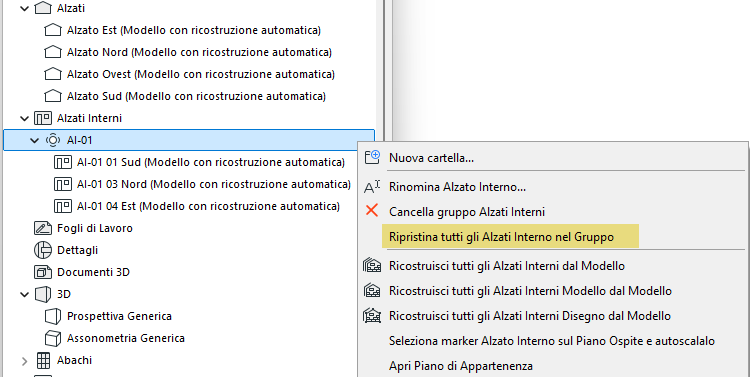Image resolution: width=750 pixels, height=377 pixels.
Task: Click the AI-01 group marker icon
Action: 53,140
